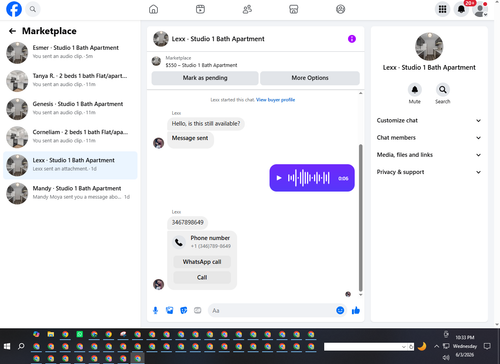Open the Groups tab icon

[x=340, y=9]
